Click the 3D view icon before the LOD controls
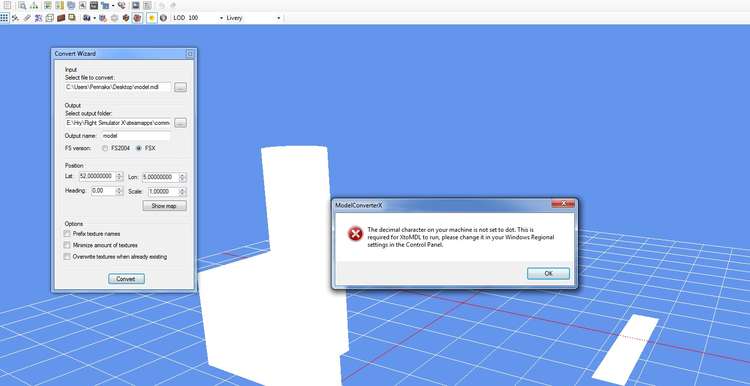Image resolution: width=750 pixels, height=386 pixels. 87,18
